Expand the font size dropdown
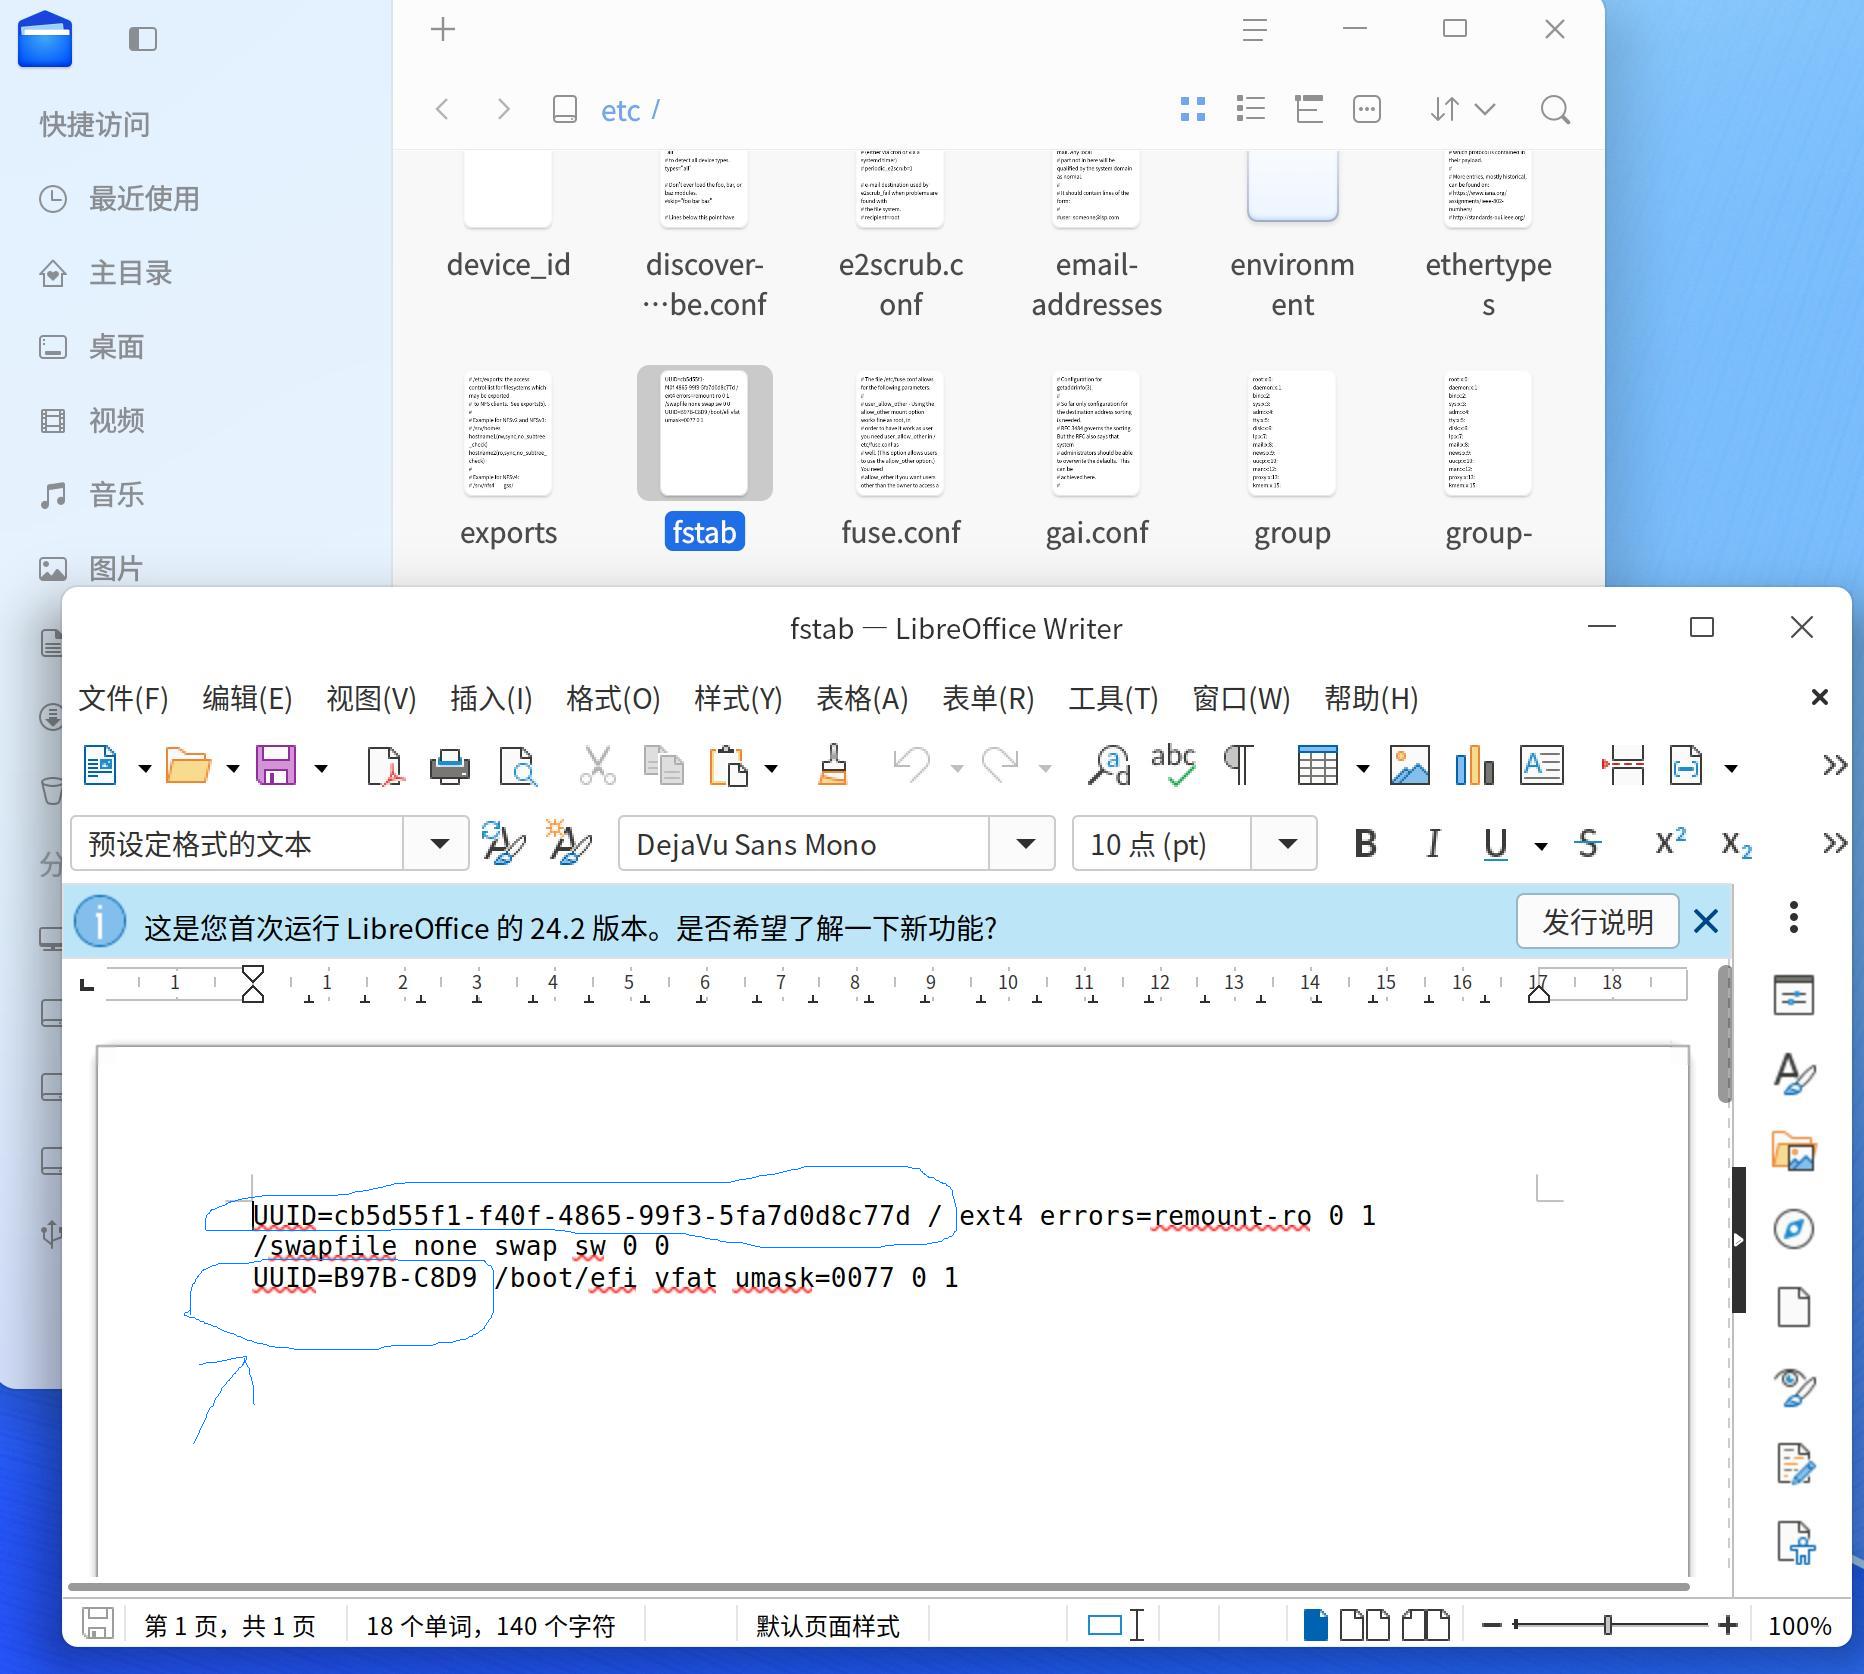Screen dimensions: 1864x1674 pyautogui.click(x=1287, y=844)
